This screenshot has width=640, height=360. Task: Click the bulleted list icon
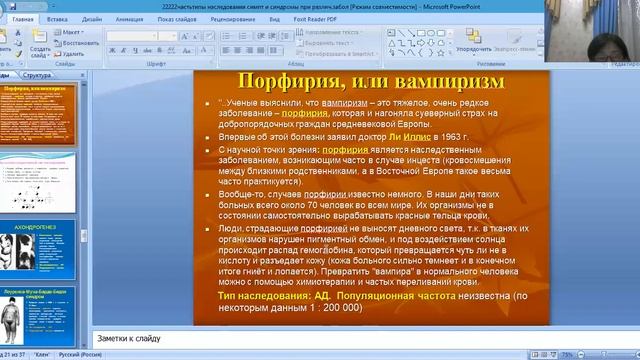pos(227,36)
